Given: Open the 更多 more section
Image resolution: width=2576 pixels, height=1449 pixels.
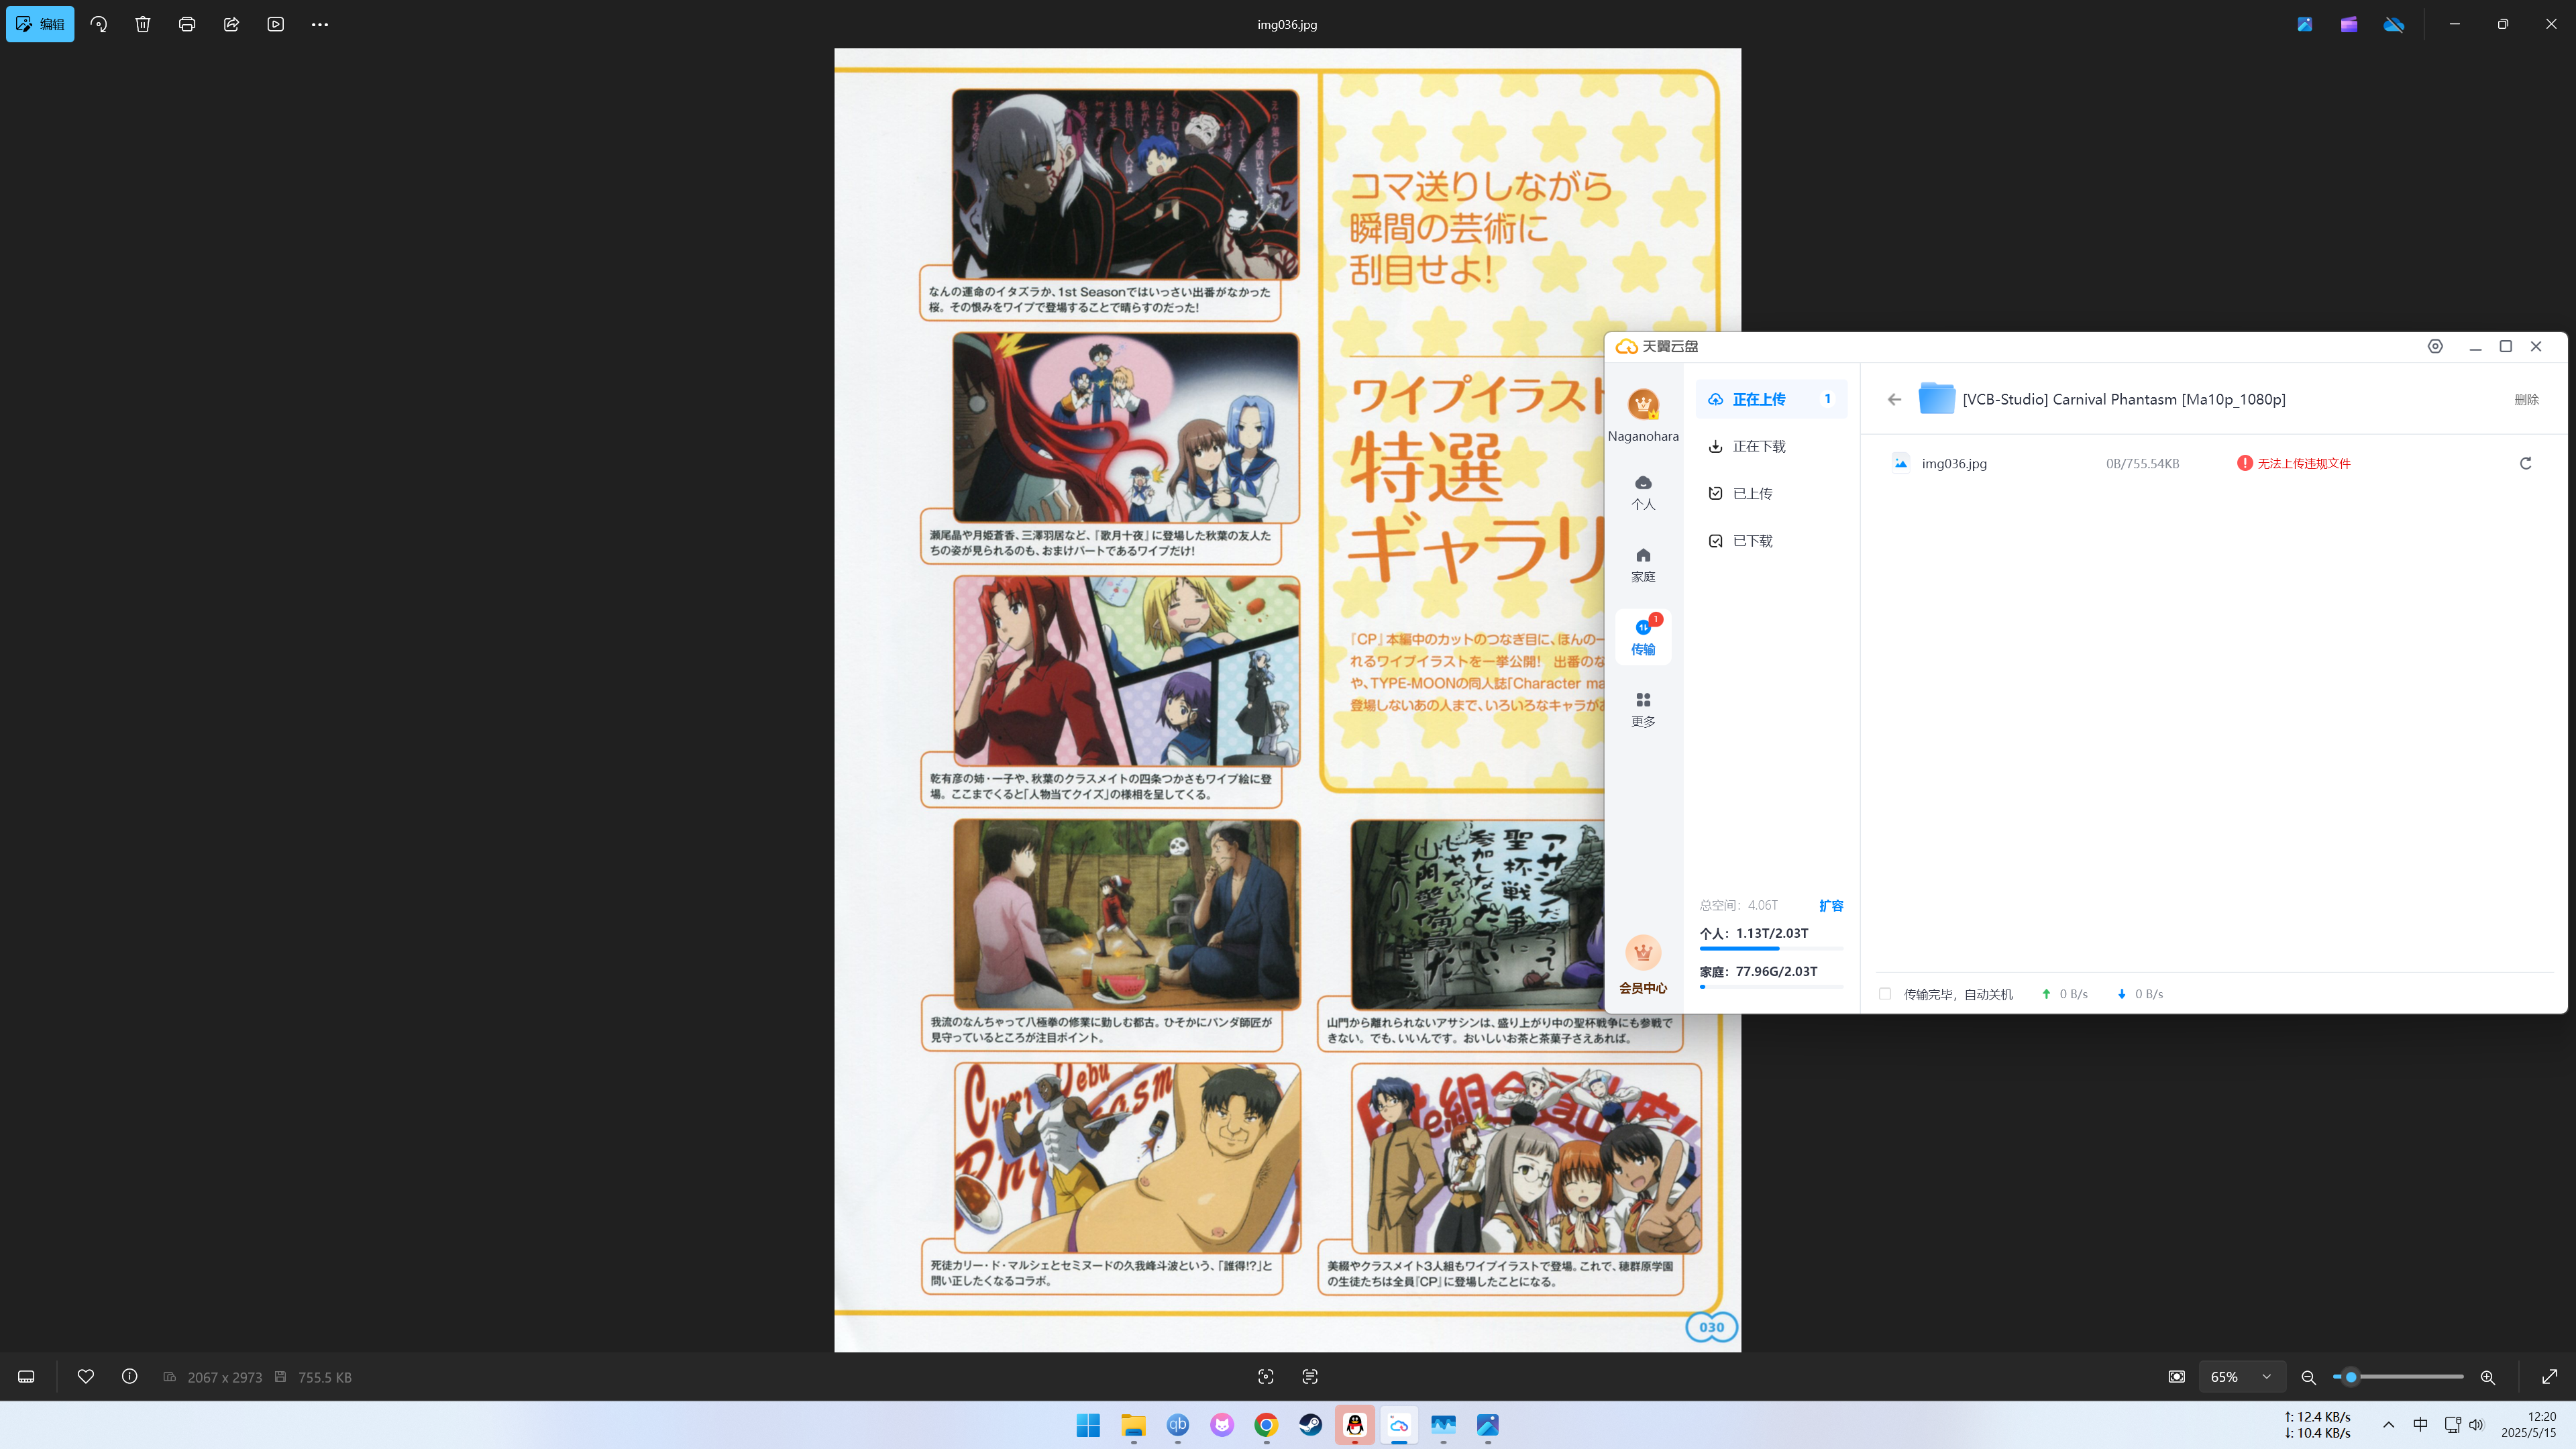Looking at the screenshot, I should click(1643, 710).
